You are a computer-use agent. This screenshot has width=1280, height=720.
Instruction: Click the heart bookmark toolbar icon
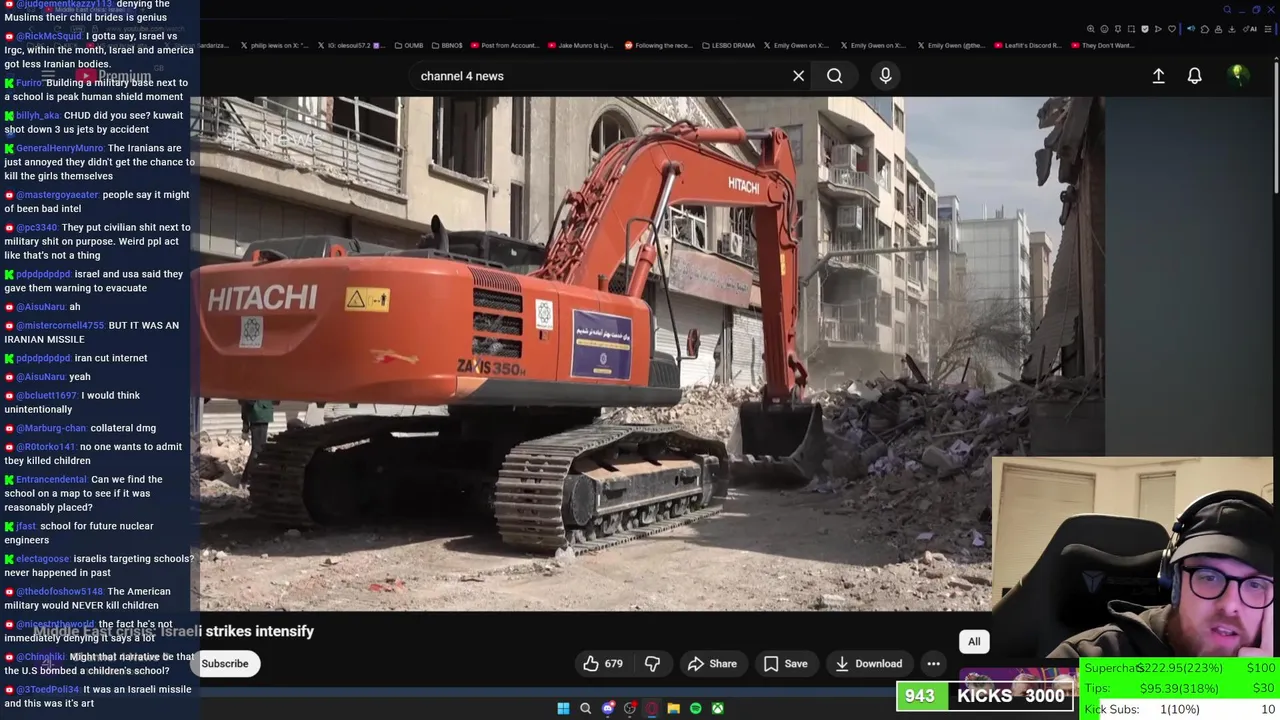click(1172, 29)
